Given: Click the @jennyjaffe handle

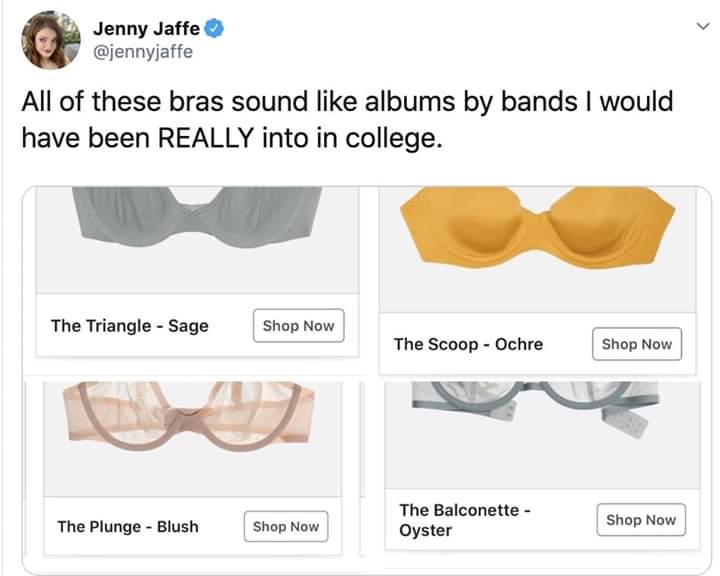Looking at the screenshot, I should coord(143,52).
